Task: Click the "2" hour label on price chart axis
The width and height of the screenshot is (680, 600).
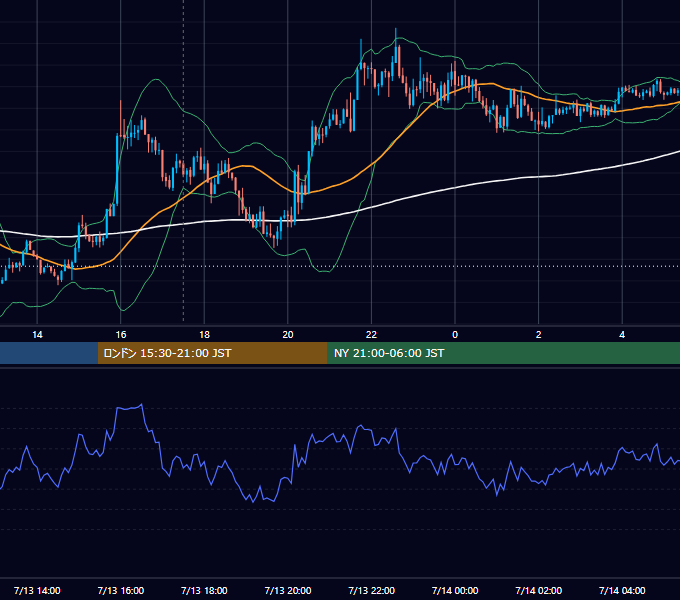Action: [x=539, y=335]
